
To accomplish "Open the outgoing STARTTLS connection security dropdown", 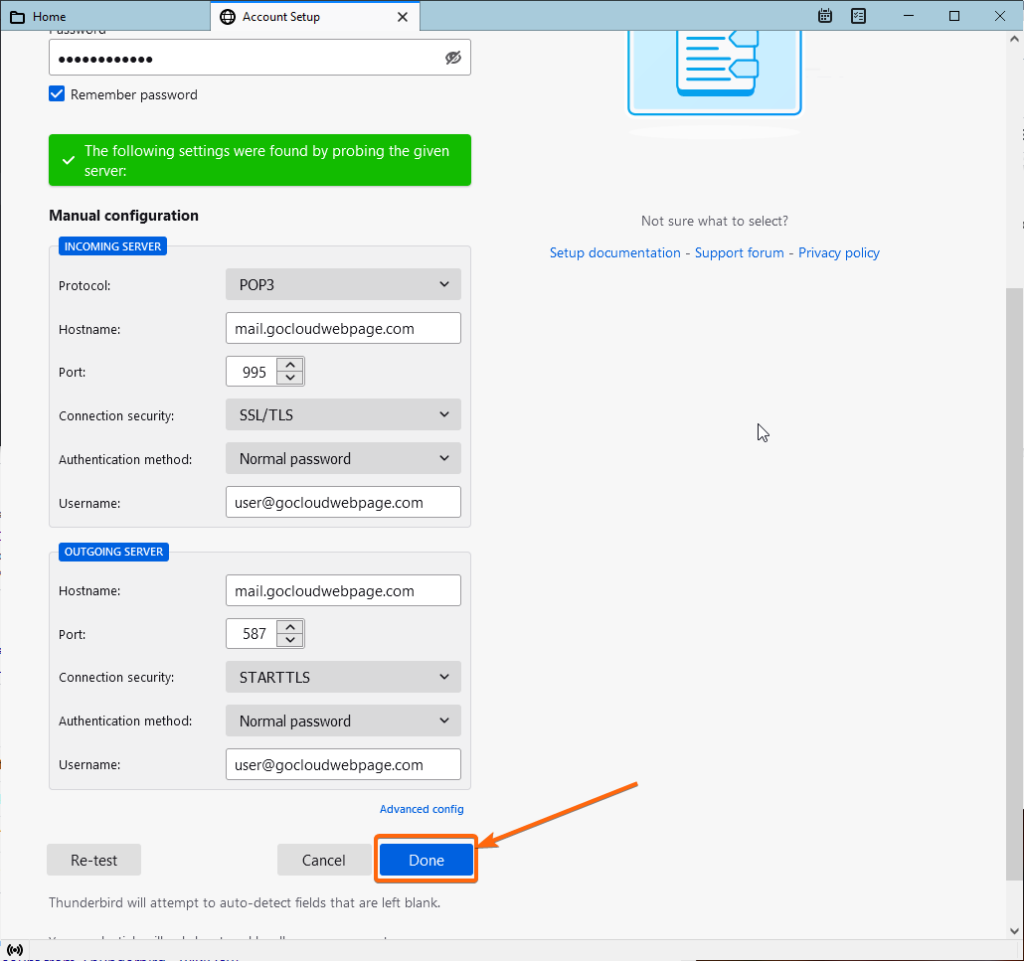I will (x=343, y=677).
